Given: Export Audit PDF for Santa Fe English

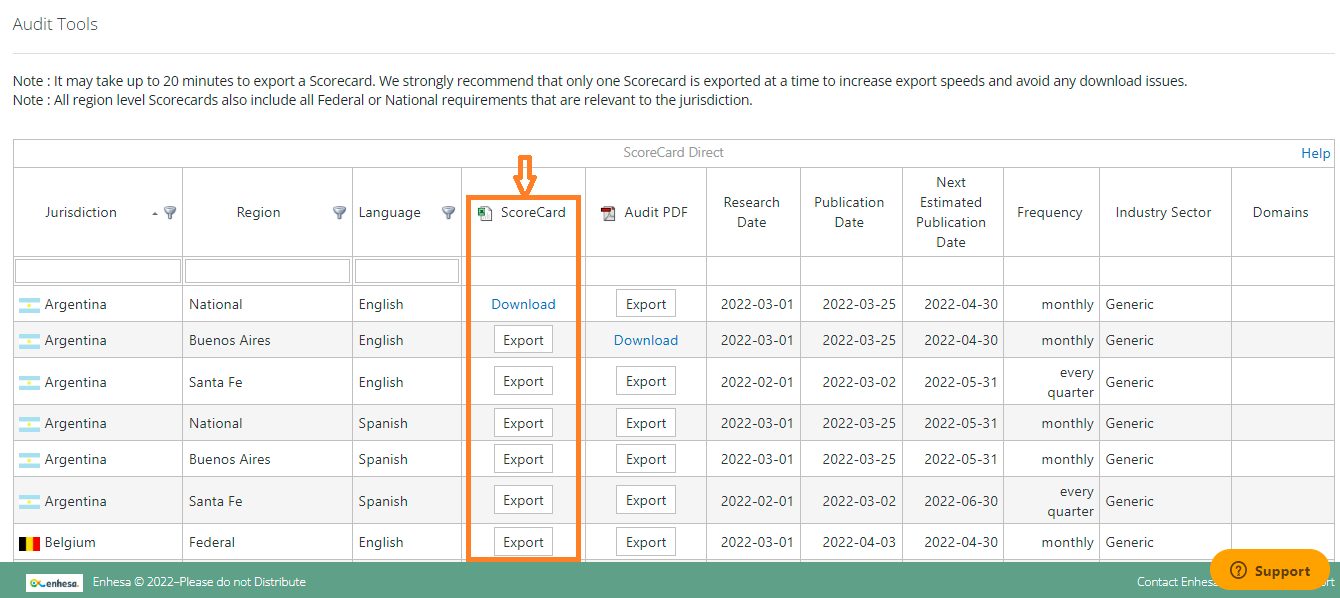Looking at the screenshot, I should pos(646,381).
